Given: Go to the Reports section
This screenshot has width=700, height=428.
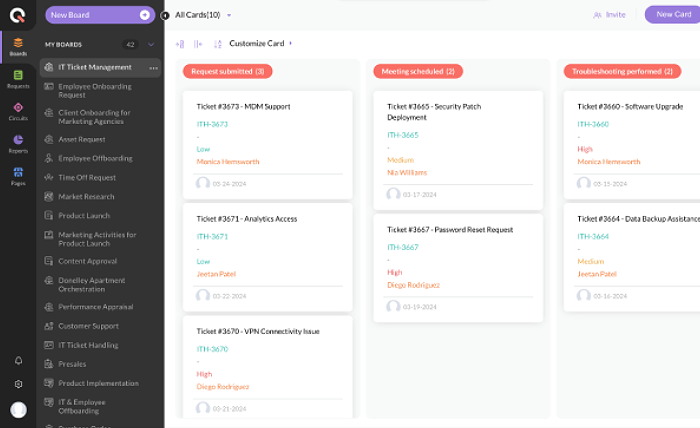Looking at the screenshot, I should point(18,143).
